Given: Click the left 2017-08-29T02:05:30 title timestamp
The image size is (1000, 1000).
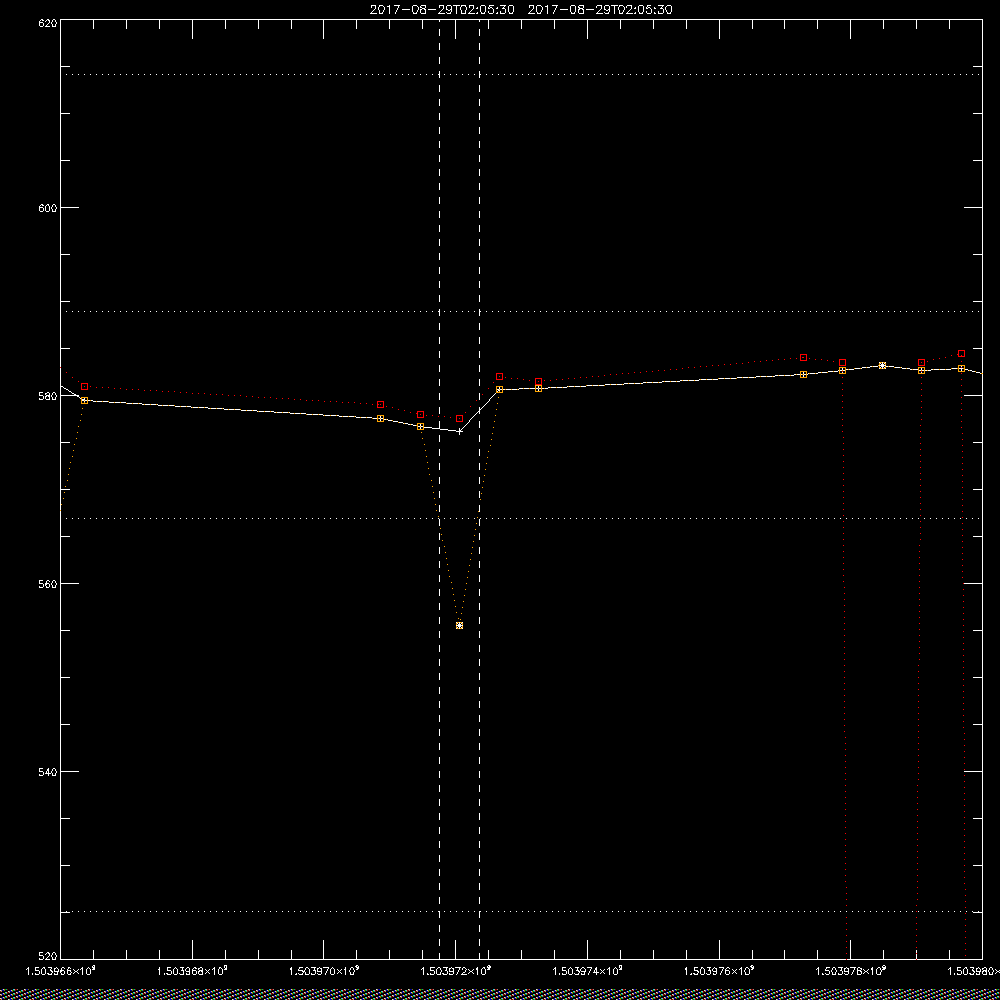Looking at the screenshot, I should point(442,10).
